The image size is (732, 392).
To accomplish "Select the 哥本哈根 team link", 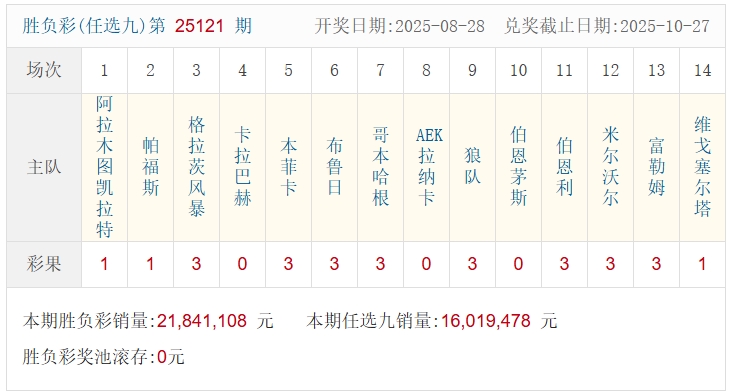I will point(380,167).
